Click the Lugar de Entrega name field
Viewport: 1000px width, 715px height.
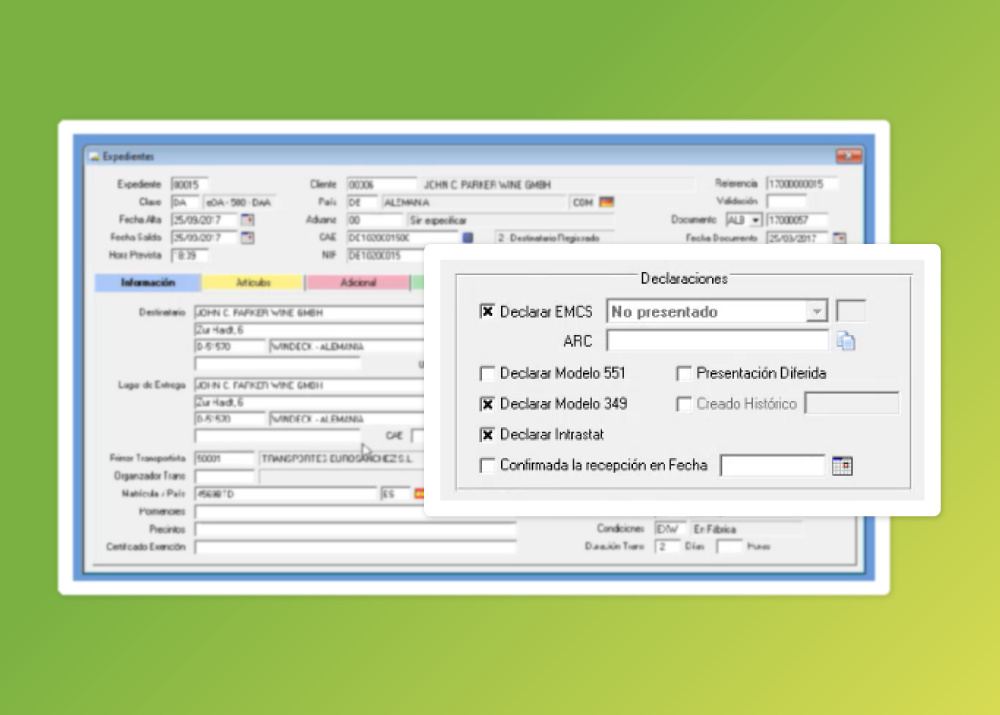tap(309, 385)
